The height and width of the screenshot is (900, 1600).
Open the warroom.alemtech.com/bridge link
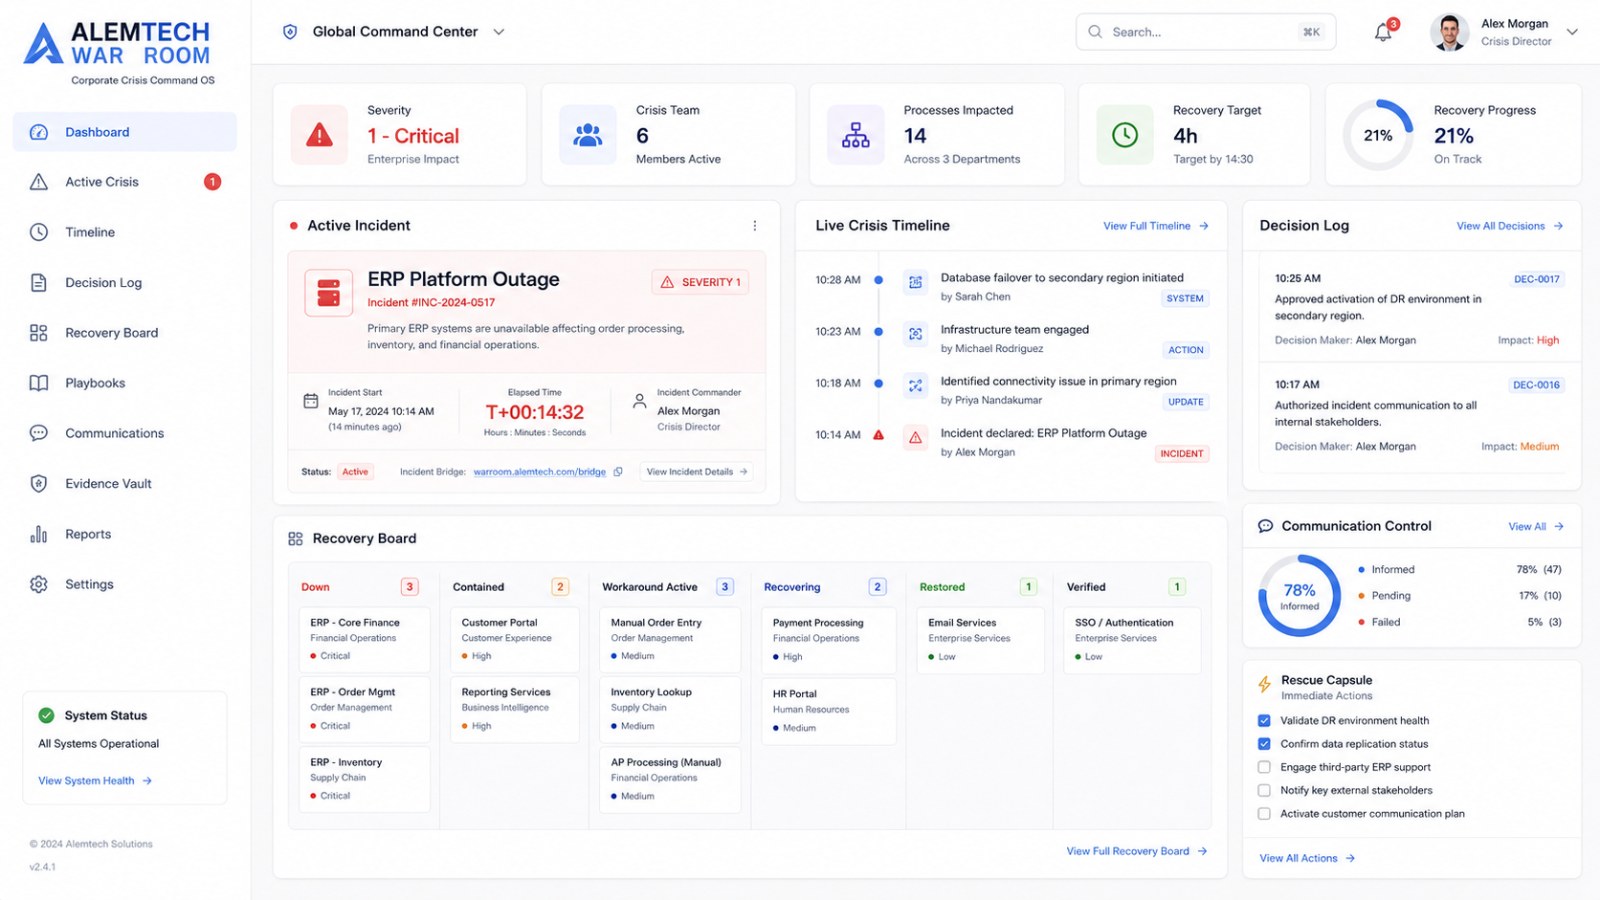[x=539, y=472]
